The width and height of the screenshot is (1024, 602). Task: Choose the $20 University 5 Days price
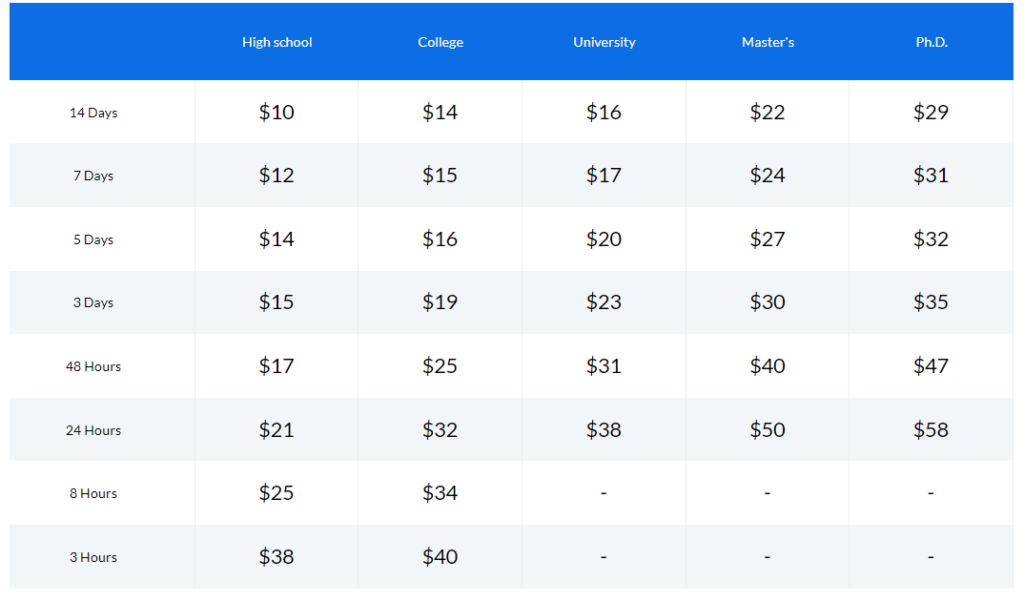tap(603, 239)
